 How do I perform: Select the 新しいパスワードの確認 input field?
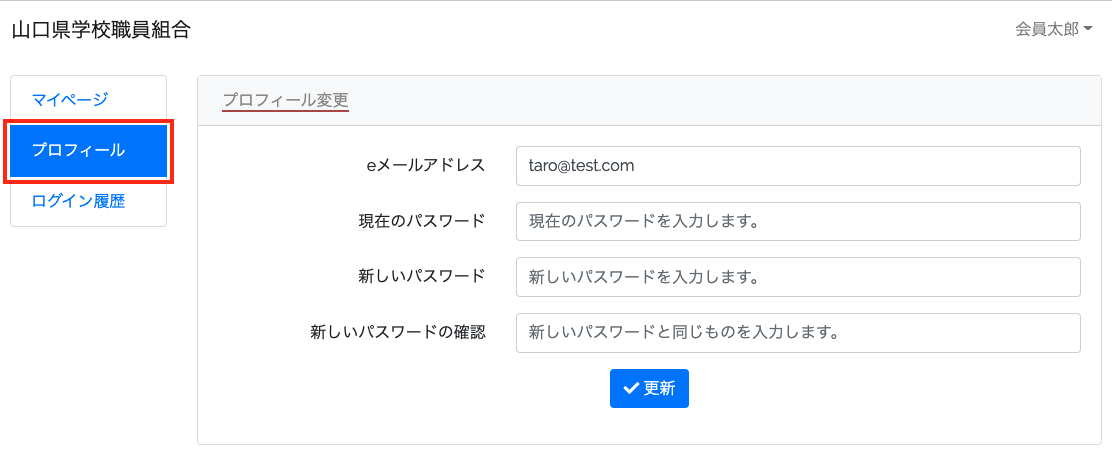797,333
